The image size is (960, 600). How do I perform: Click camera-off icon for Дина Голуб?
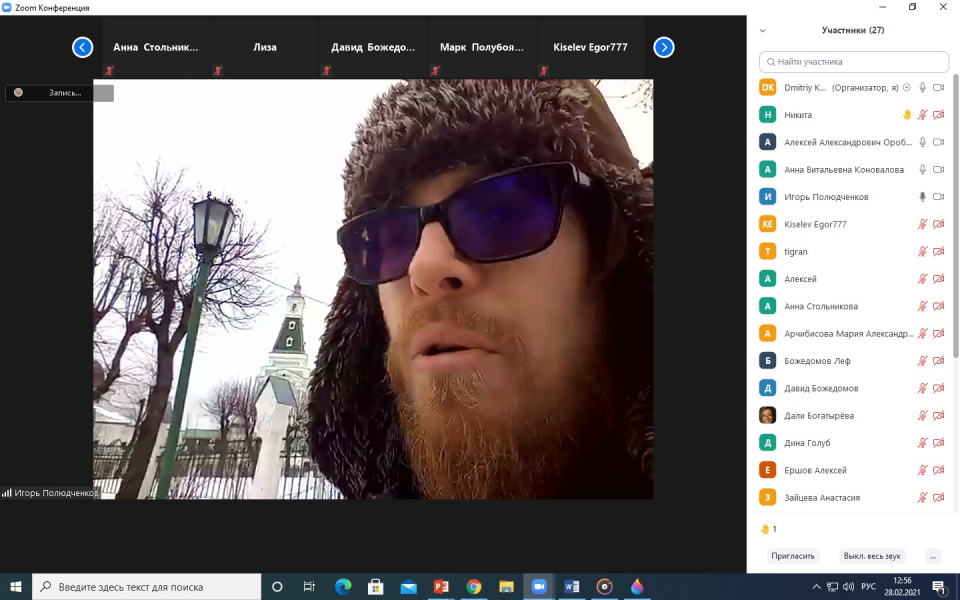point(939,443)
